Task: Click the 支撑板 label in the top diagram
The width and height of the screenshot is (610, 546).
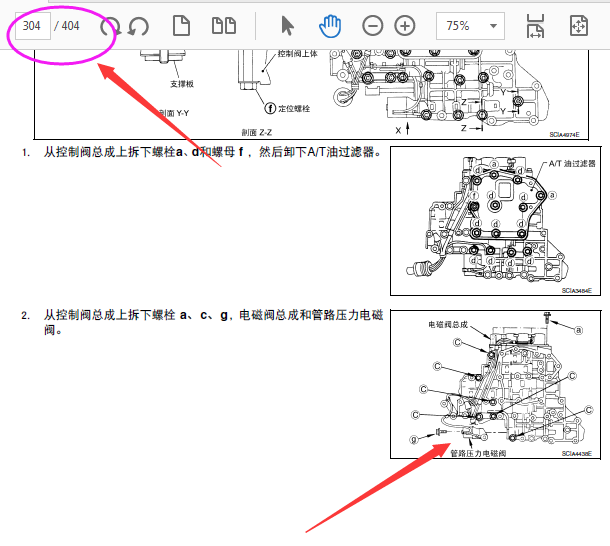Action: (182, 84)
